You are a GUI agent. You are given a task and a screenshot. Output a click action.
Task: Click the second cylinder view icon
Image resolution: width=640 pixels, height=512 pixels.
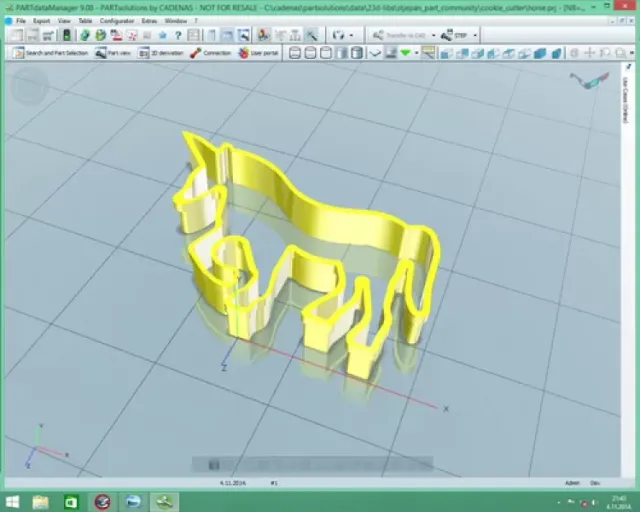tap(310, 53)
